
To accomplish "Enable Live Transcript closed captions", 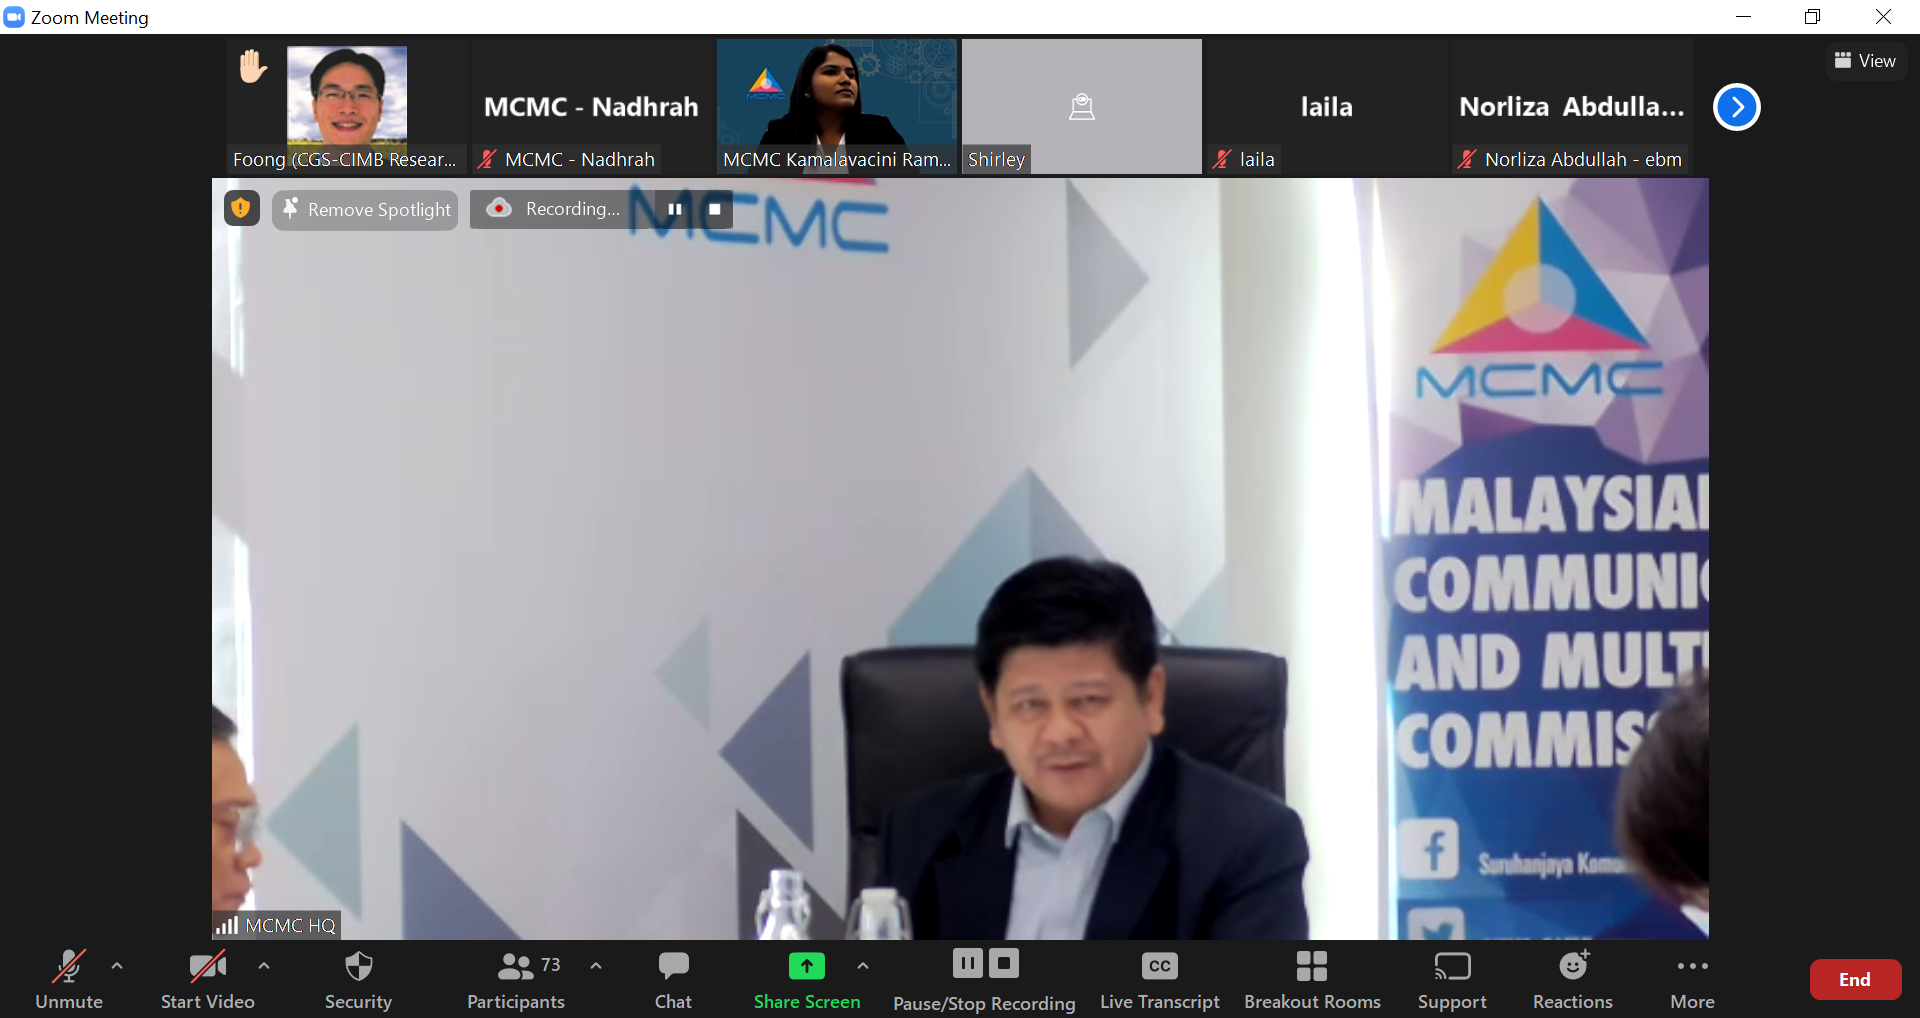I will pos(1159,979).
